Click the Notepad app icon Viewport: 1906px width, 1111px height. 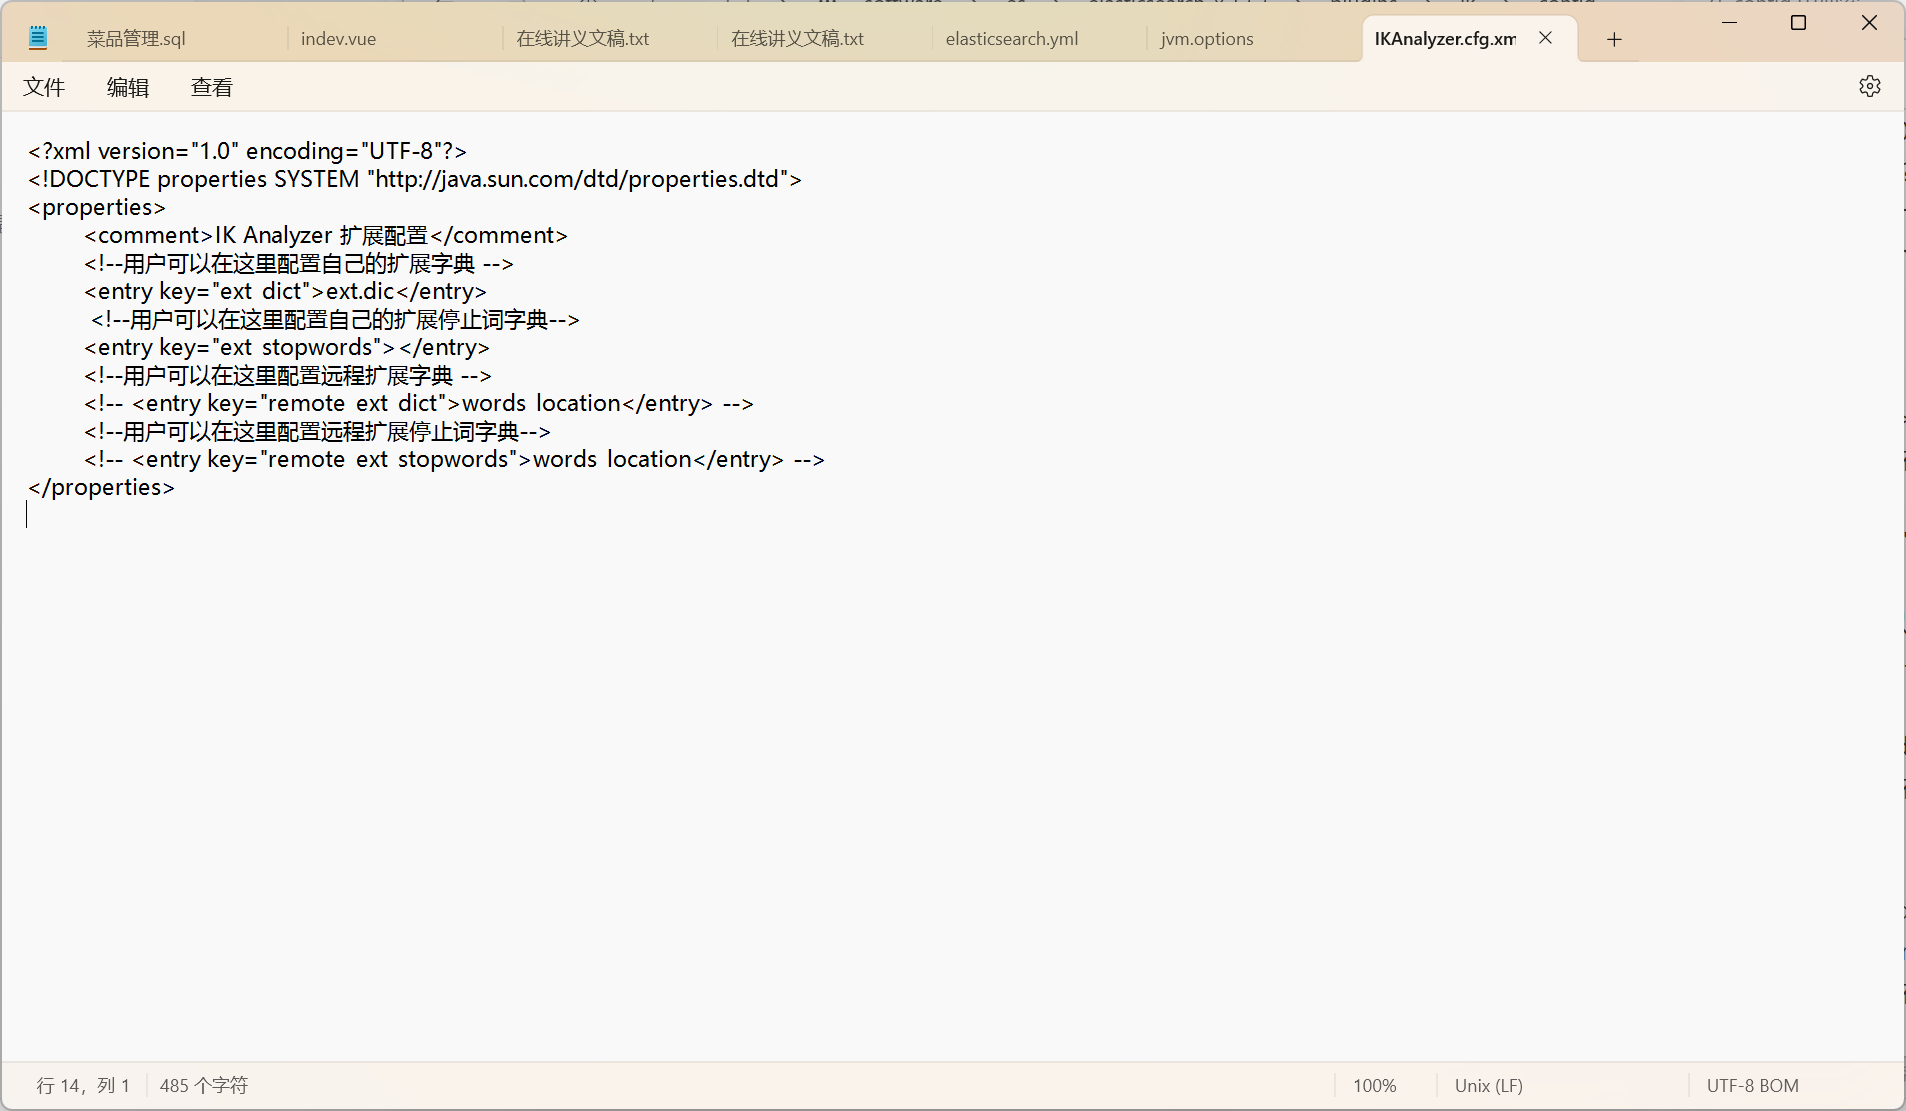[x=38, y=38]
